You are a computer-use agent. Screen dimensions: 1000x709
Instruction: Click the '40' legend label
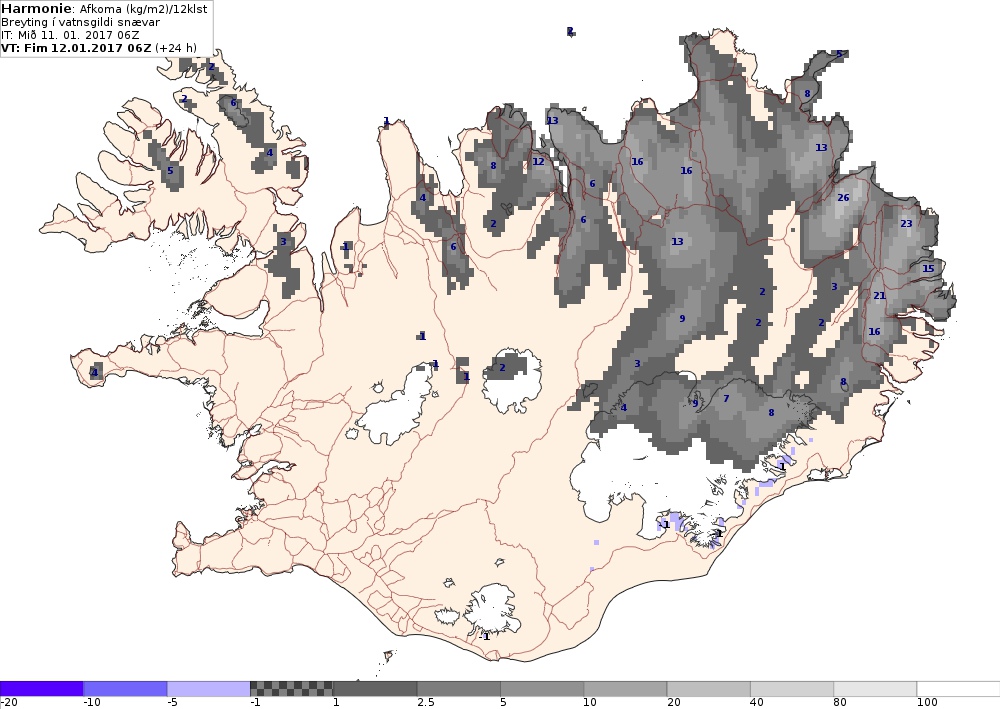(758, 703)
